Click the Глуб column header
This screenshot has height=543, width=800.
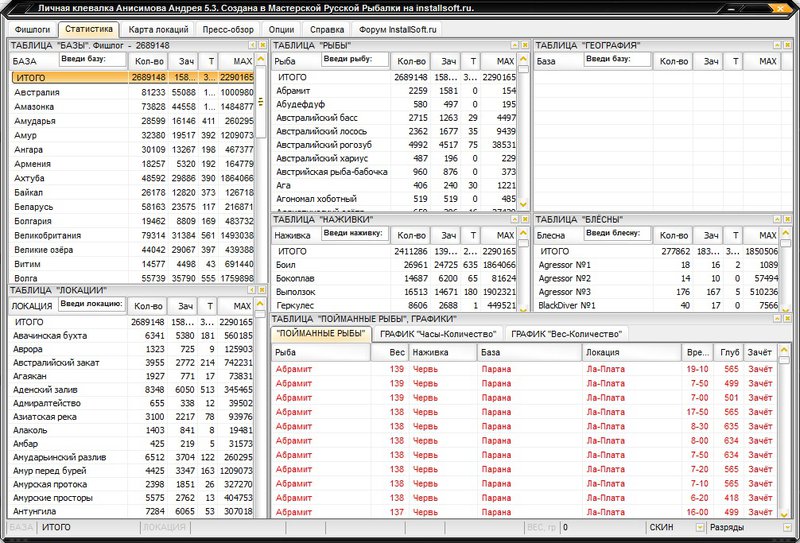[x=729, y=352]
